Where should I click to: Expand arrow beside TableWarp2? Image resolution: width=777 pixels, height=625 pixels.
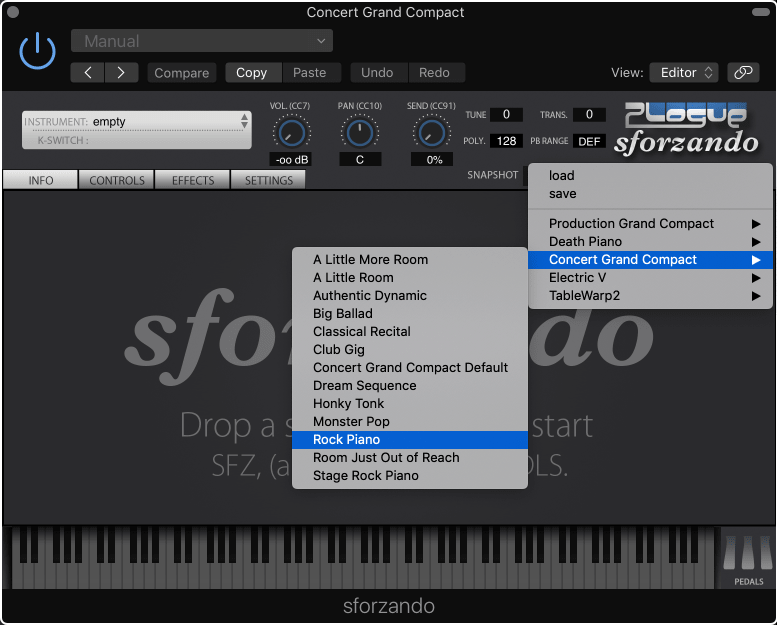[x=756, y=296]
